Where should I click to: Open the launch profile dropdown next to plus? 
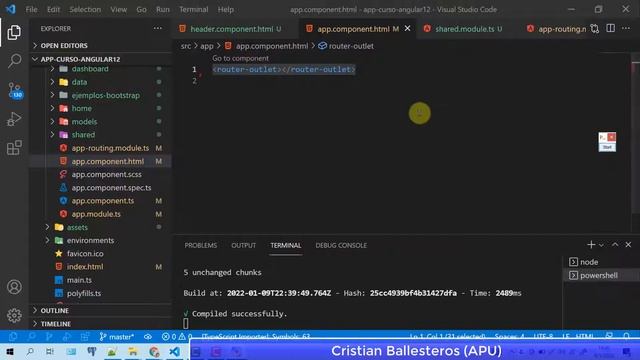[601, 245]
